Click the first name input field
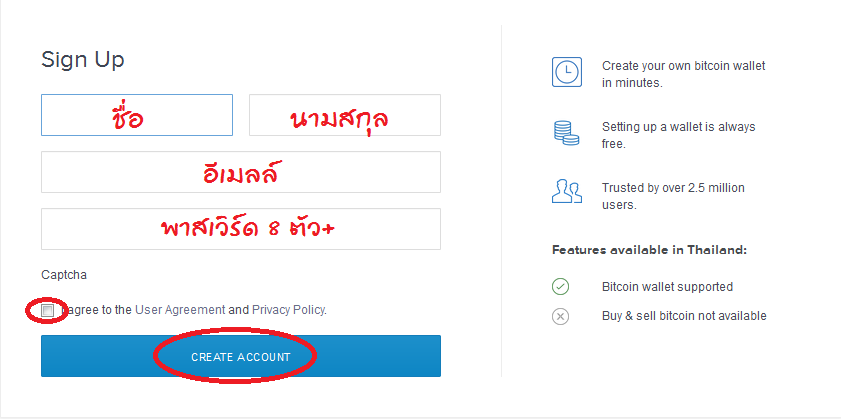This screenshot has width=841, height=419. tap(137, 115)
